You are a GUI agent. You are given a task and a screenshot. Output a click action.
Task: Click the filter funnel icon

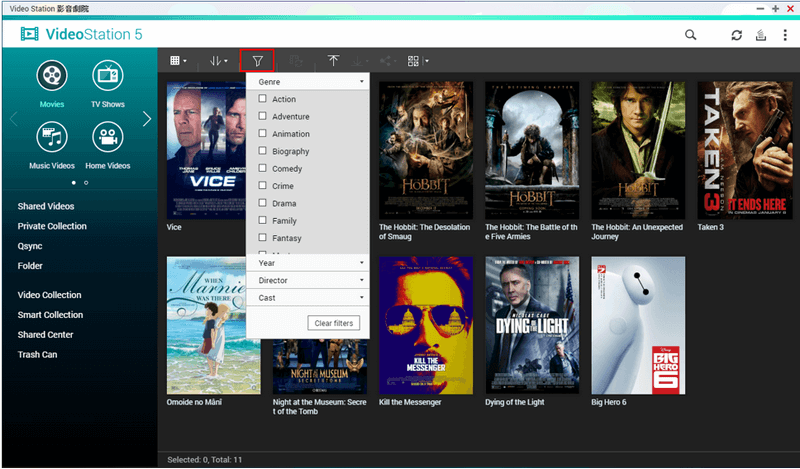[257, 61]
